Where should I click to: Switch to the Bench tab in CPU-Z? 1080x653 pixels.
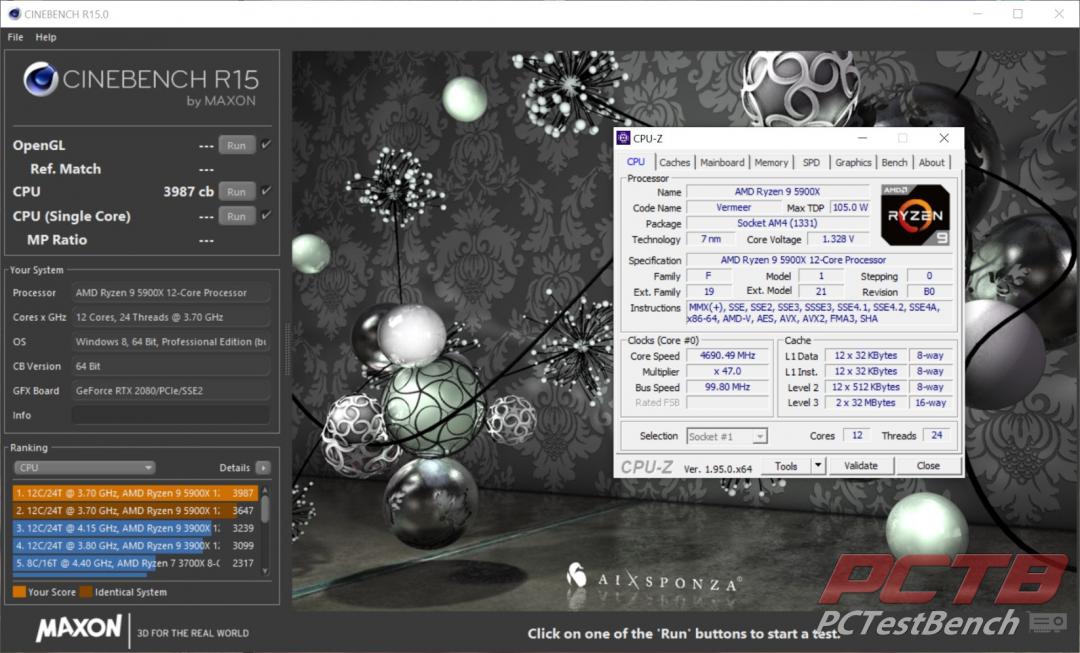click(894, 163)
